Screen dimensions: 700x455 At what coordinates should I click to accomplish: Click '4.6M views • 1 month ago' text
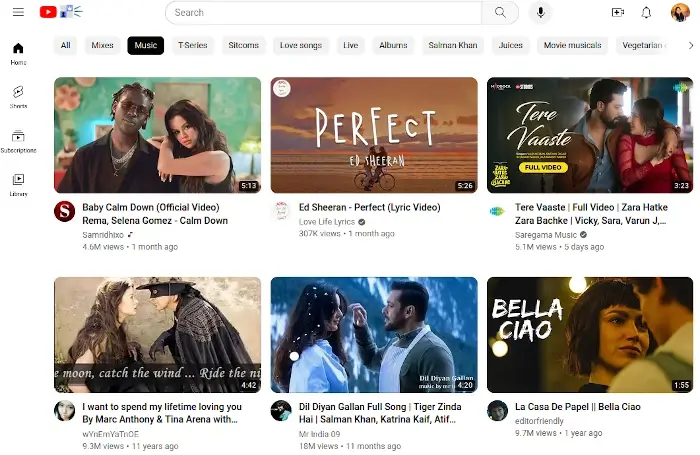(130, 246)
